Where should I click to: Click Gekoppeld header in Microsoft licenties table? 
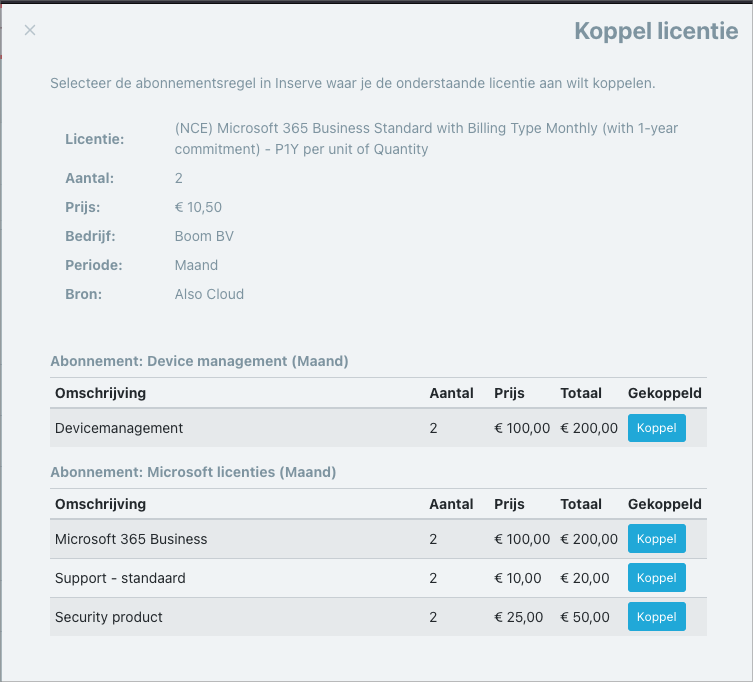pyautogui.click(x=665, y=504)
